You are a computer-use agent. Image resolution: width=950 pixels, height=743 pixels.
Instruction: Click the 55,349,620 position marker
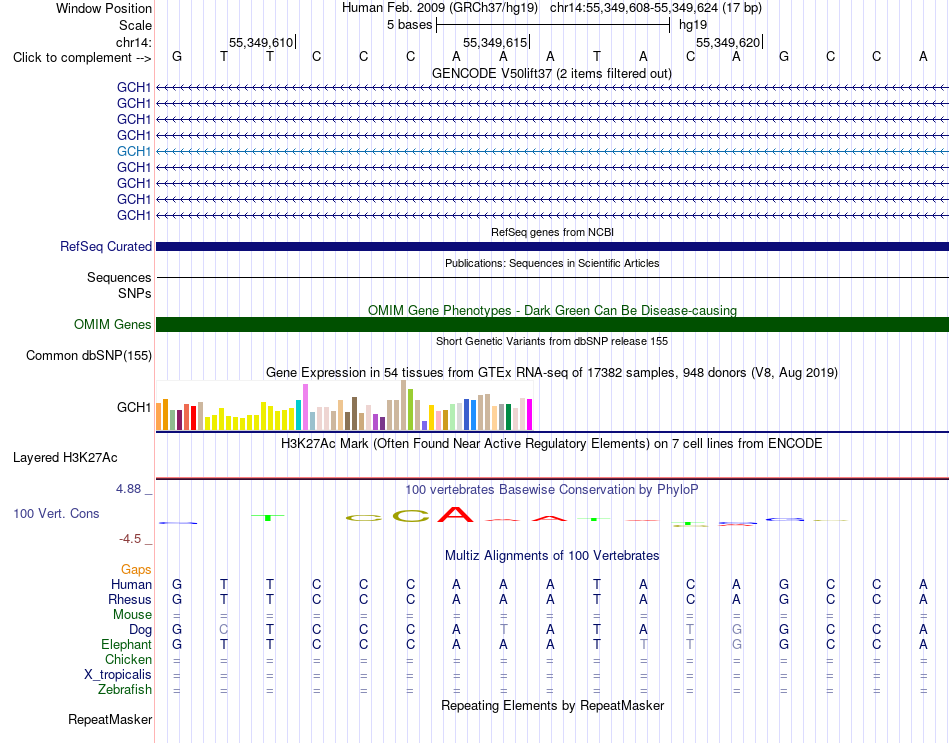728,42
